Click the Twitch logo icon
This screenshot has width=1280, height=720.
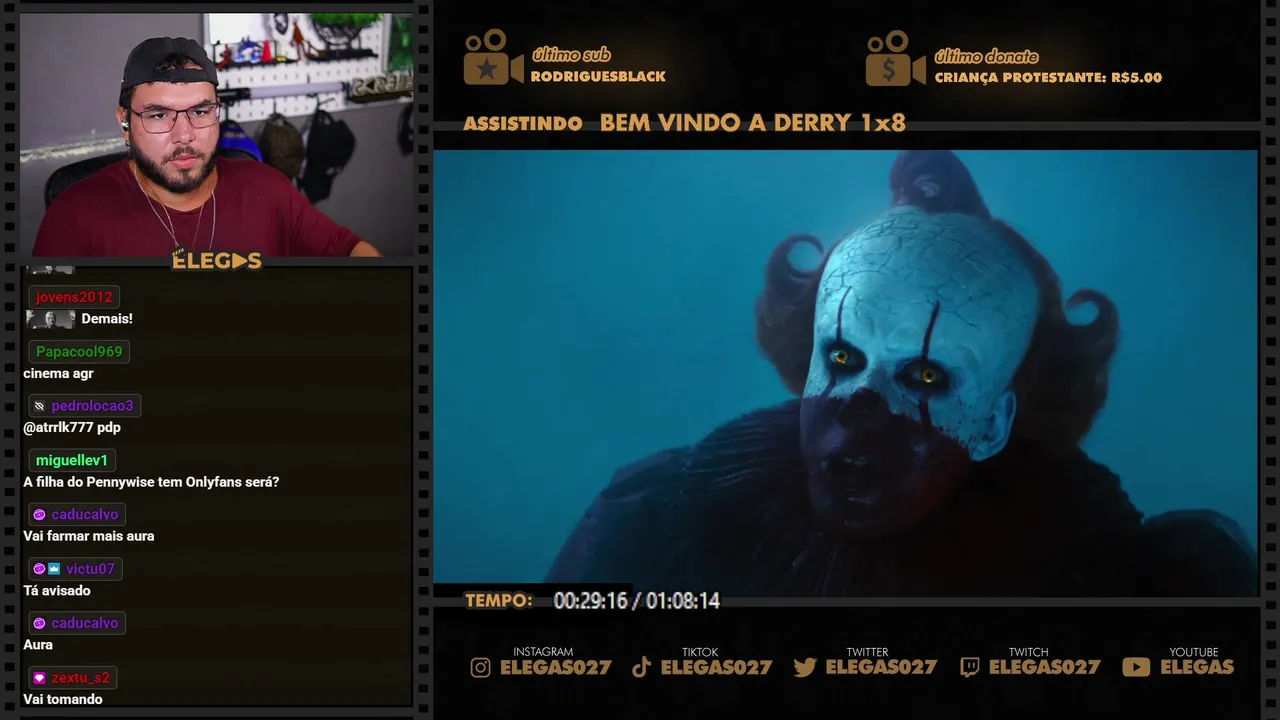[969, 668]
